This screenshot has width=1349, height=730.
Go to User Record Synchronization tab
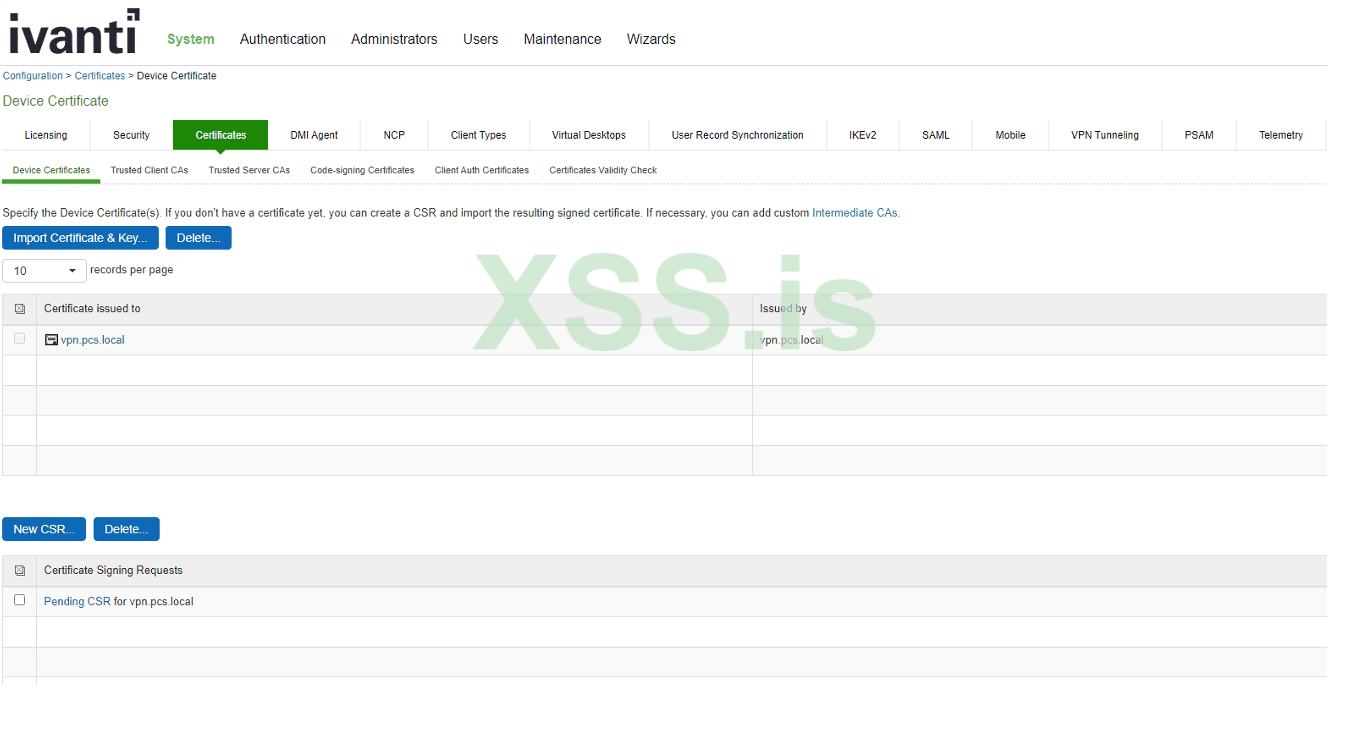(738, 135)
